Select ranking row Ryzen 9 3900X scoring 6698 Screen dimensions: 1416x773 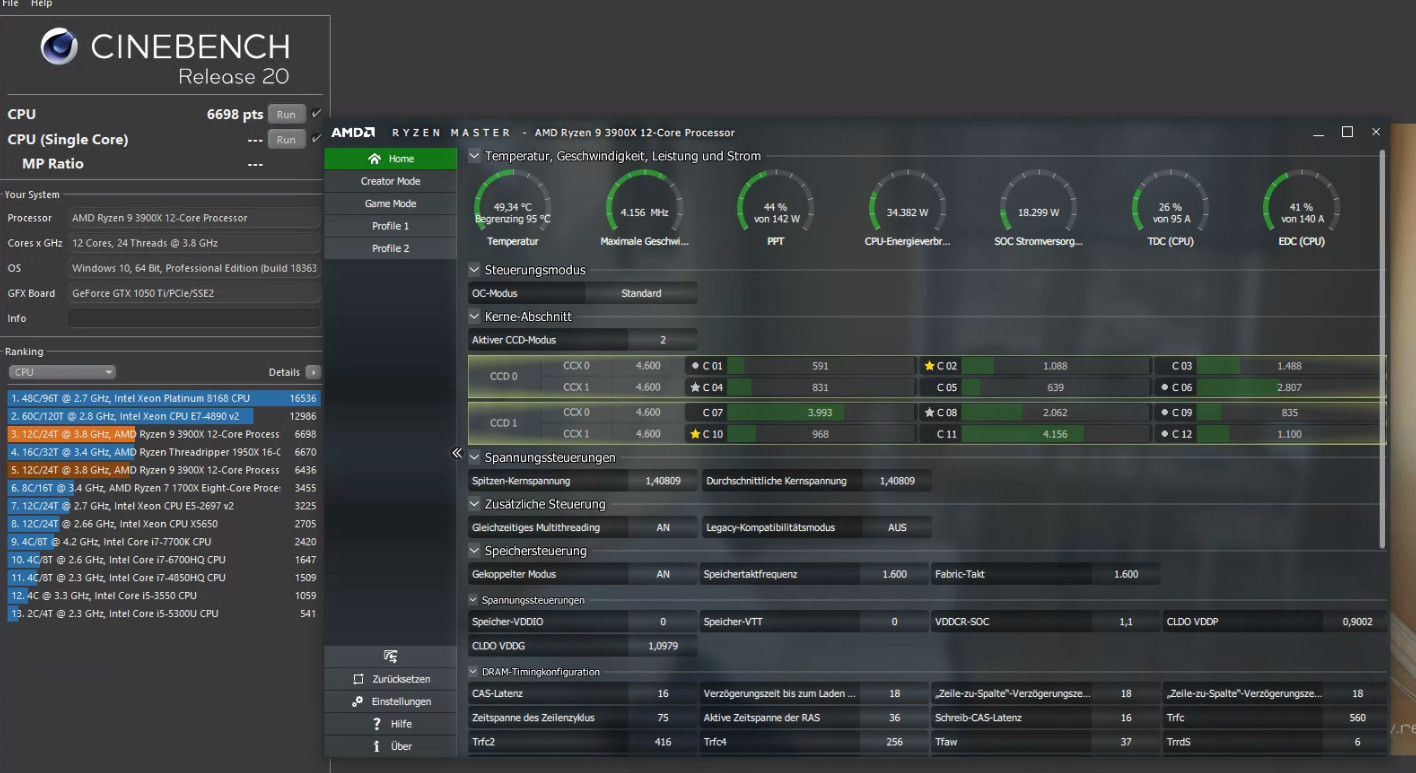tap(163, 434)
